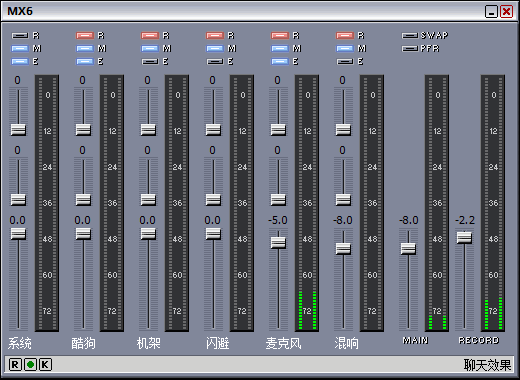This screenshot has width=520, height=380.
Task: Toggle the E button on 系统 channel
Action: coord(20,61)
